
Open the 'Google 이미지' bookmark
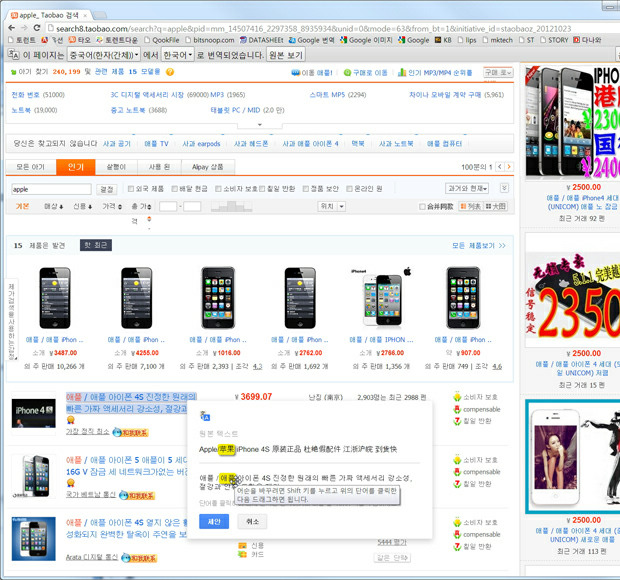click(366, 40)
